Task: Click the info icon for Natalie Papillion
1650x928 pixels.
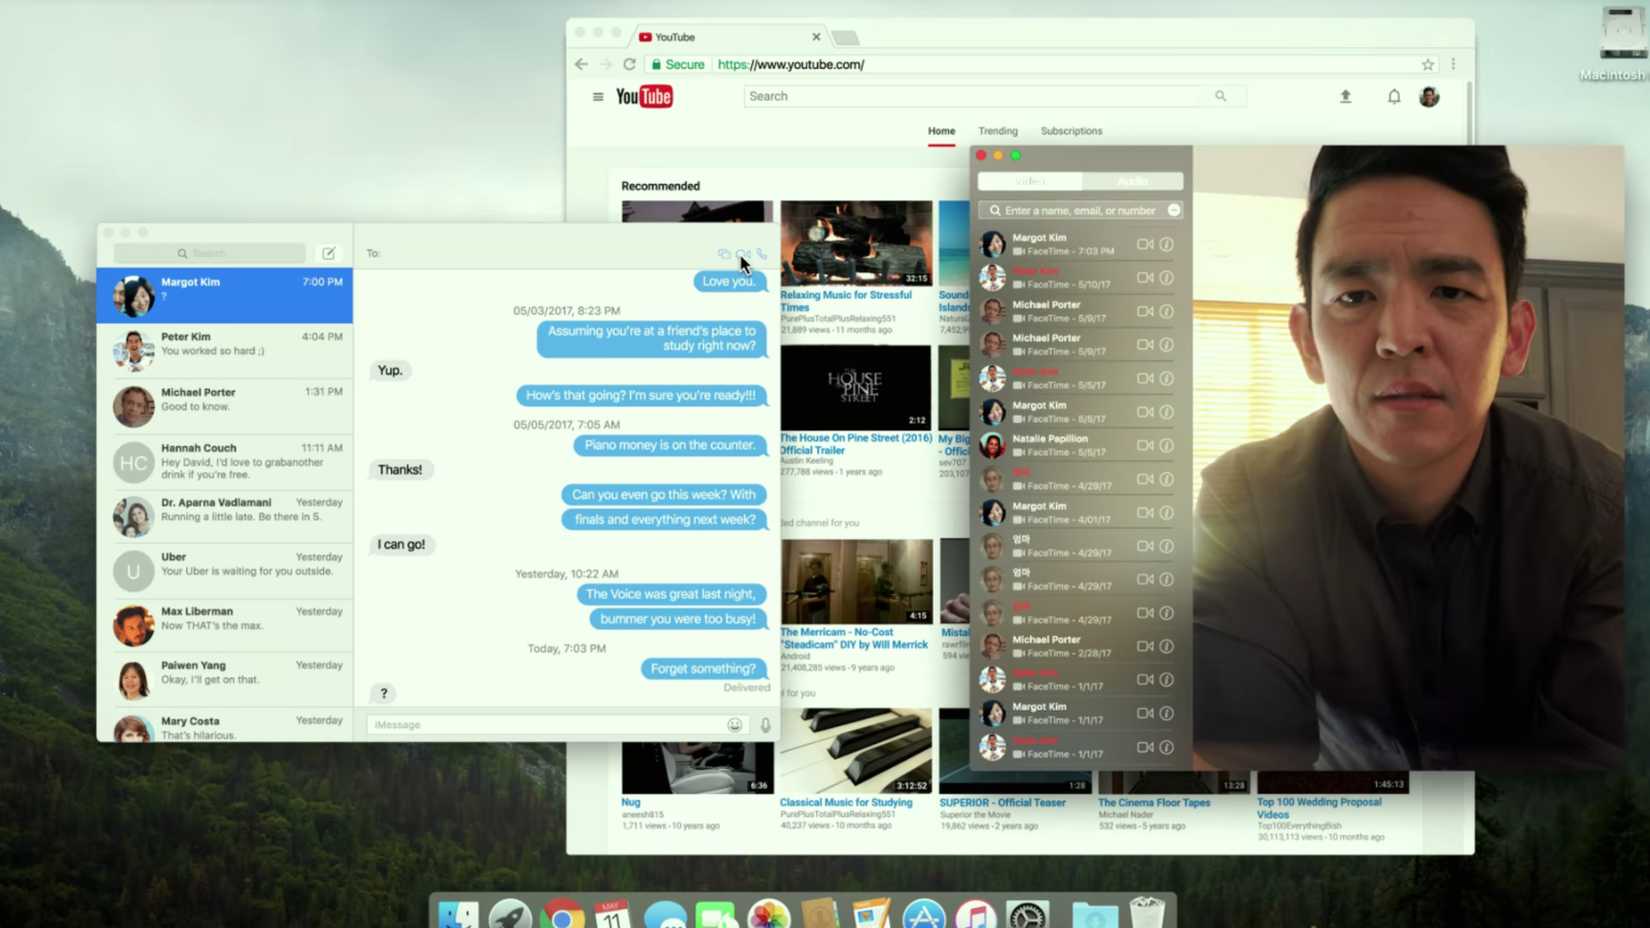Action: coord(1166,446)
